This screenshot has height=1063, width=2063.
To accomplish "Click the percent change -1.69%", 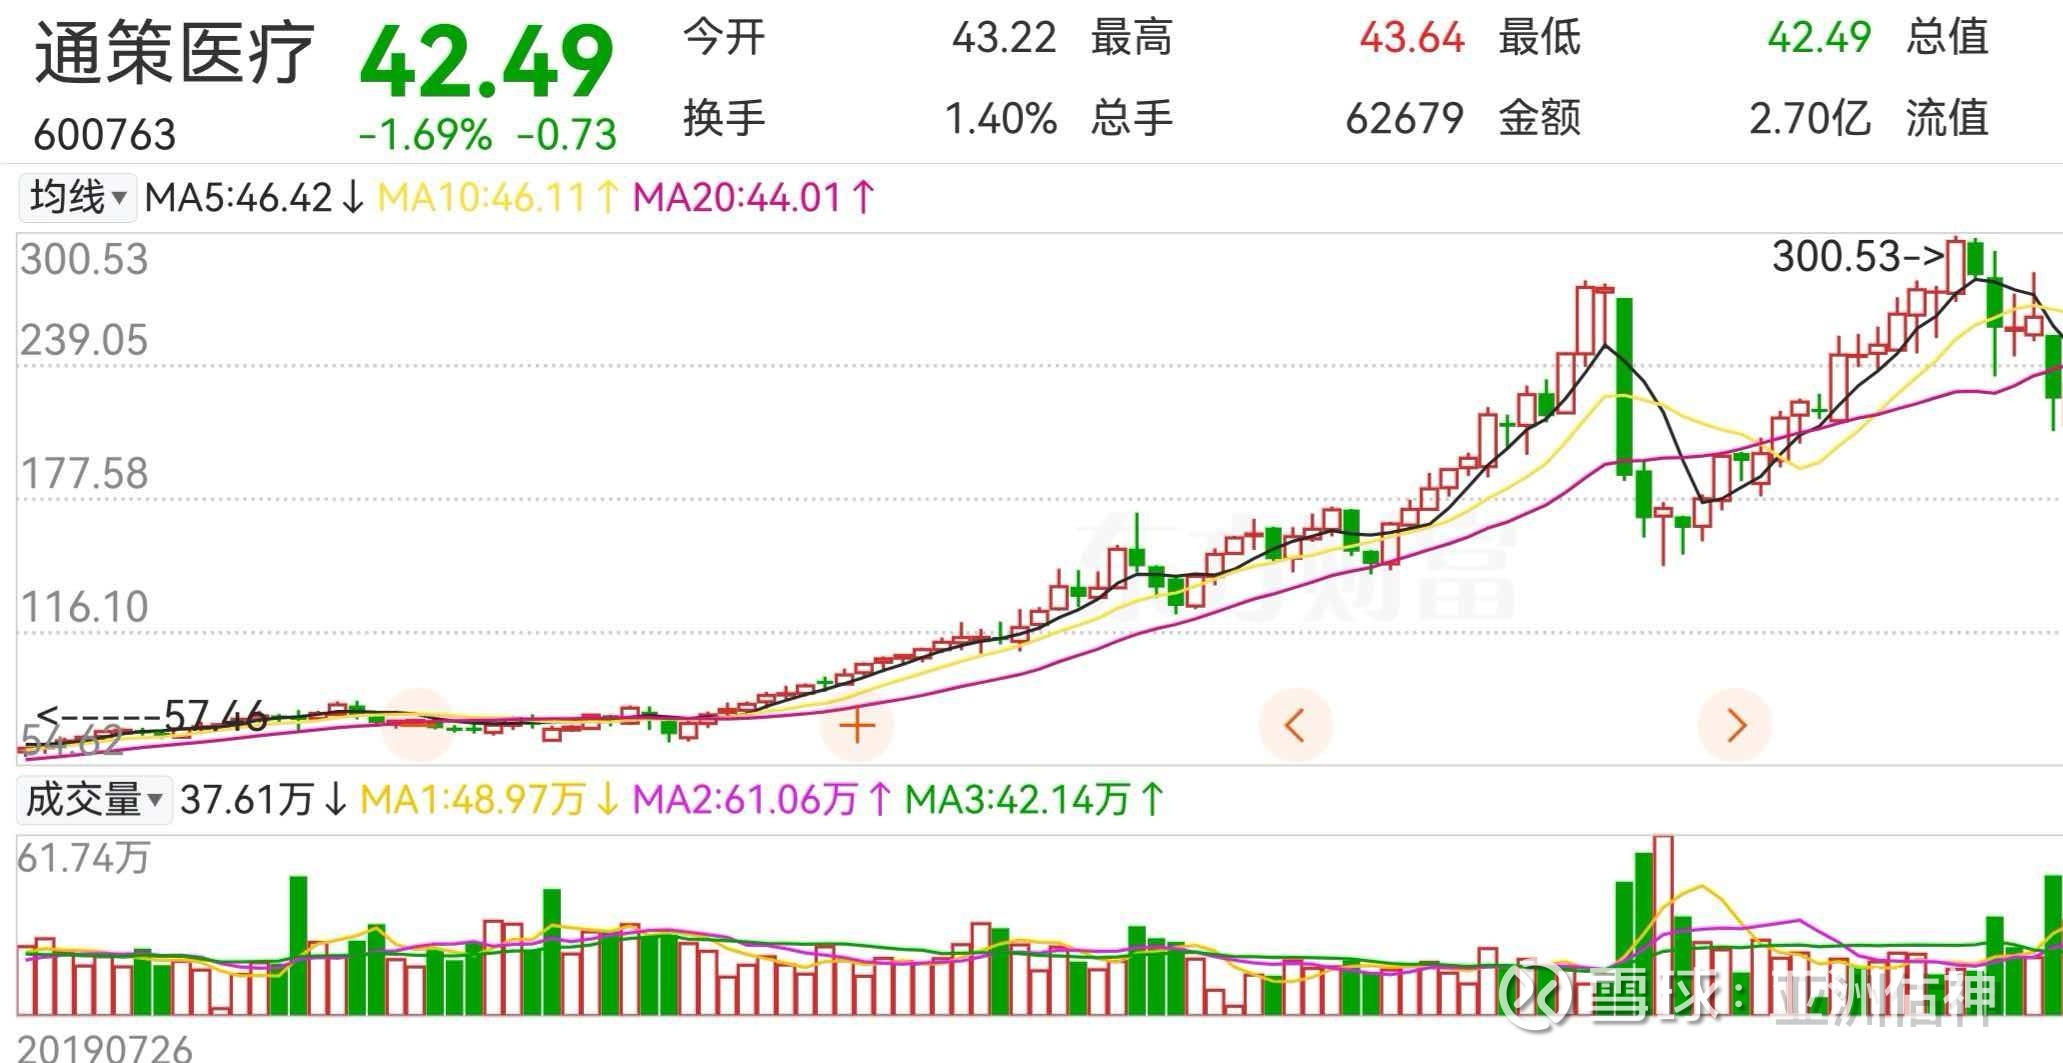I will [425, 135].
